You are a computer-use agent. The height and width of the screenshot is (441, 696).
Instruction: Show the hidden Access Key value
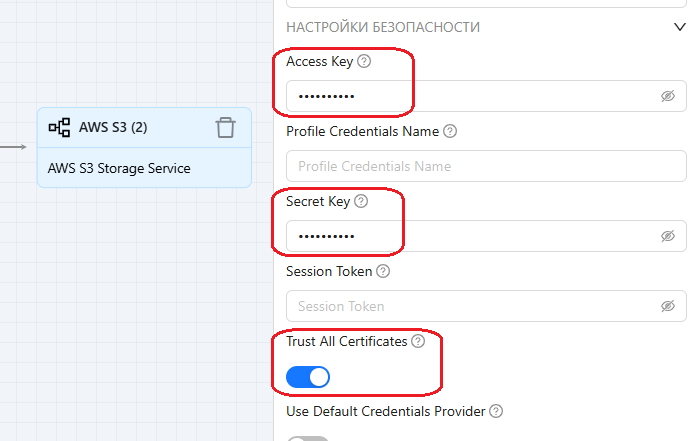pos(669,96)
